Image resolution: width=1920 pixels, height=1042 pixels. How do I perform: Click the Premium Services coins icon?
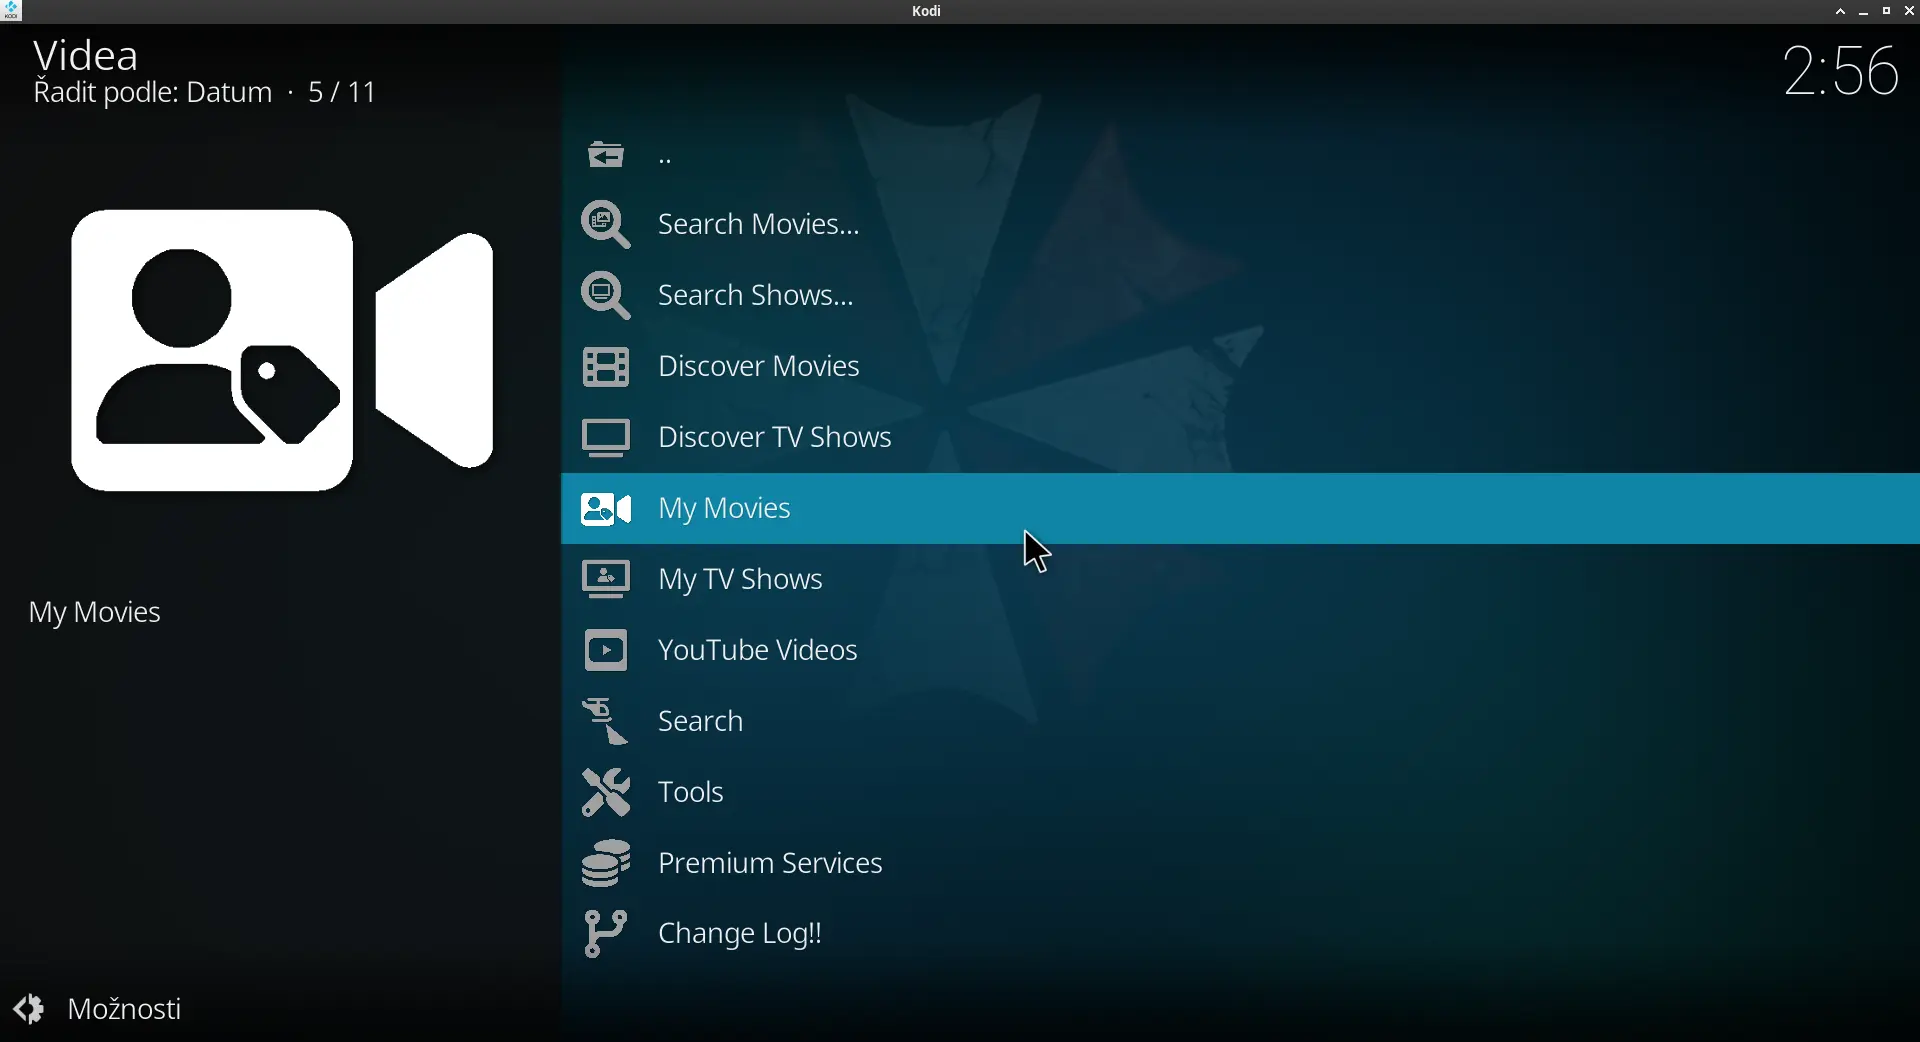pos(607,865)
